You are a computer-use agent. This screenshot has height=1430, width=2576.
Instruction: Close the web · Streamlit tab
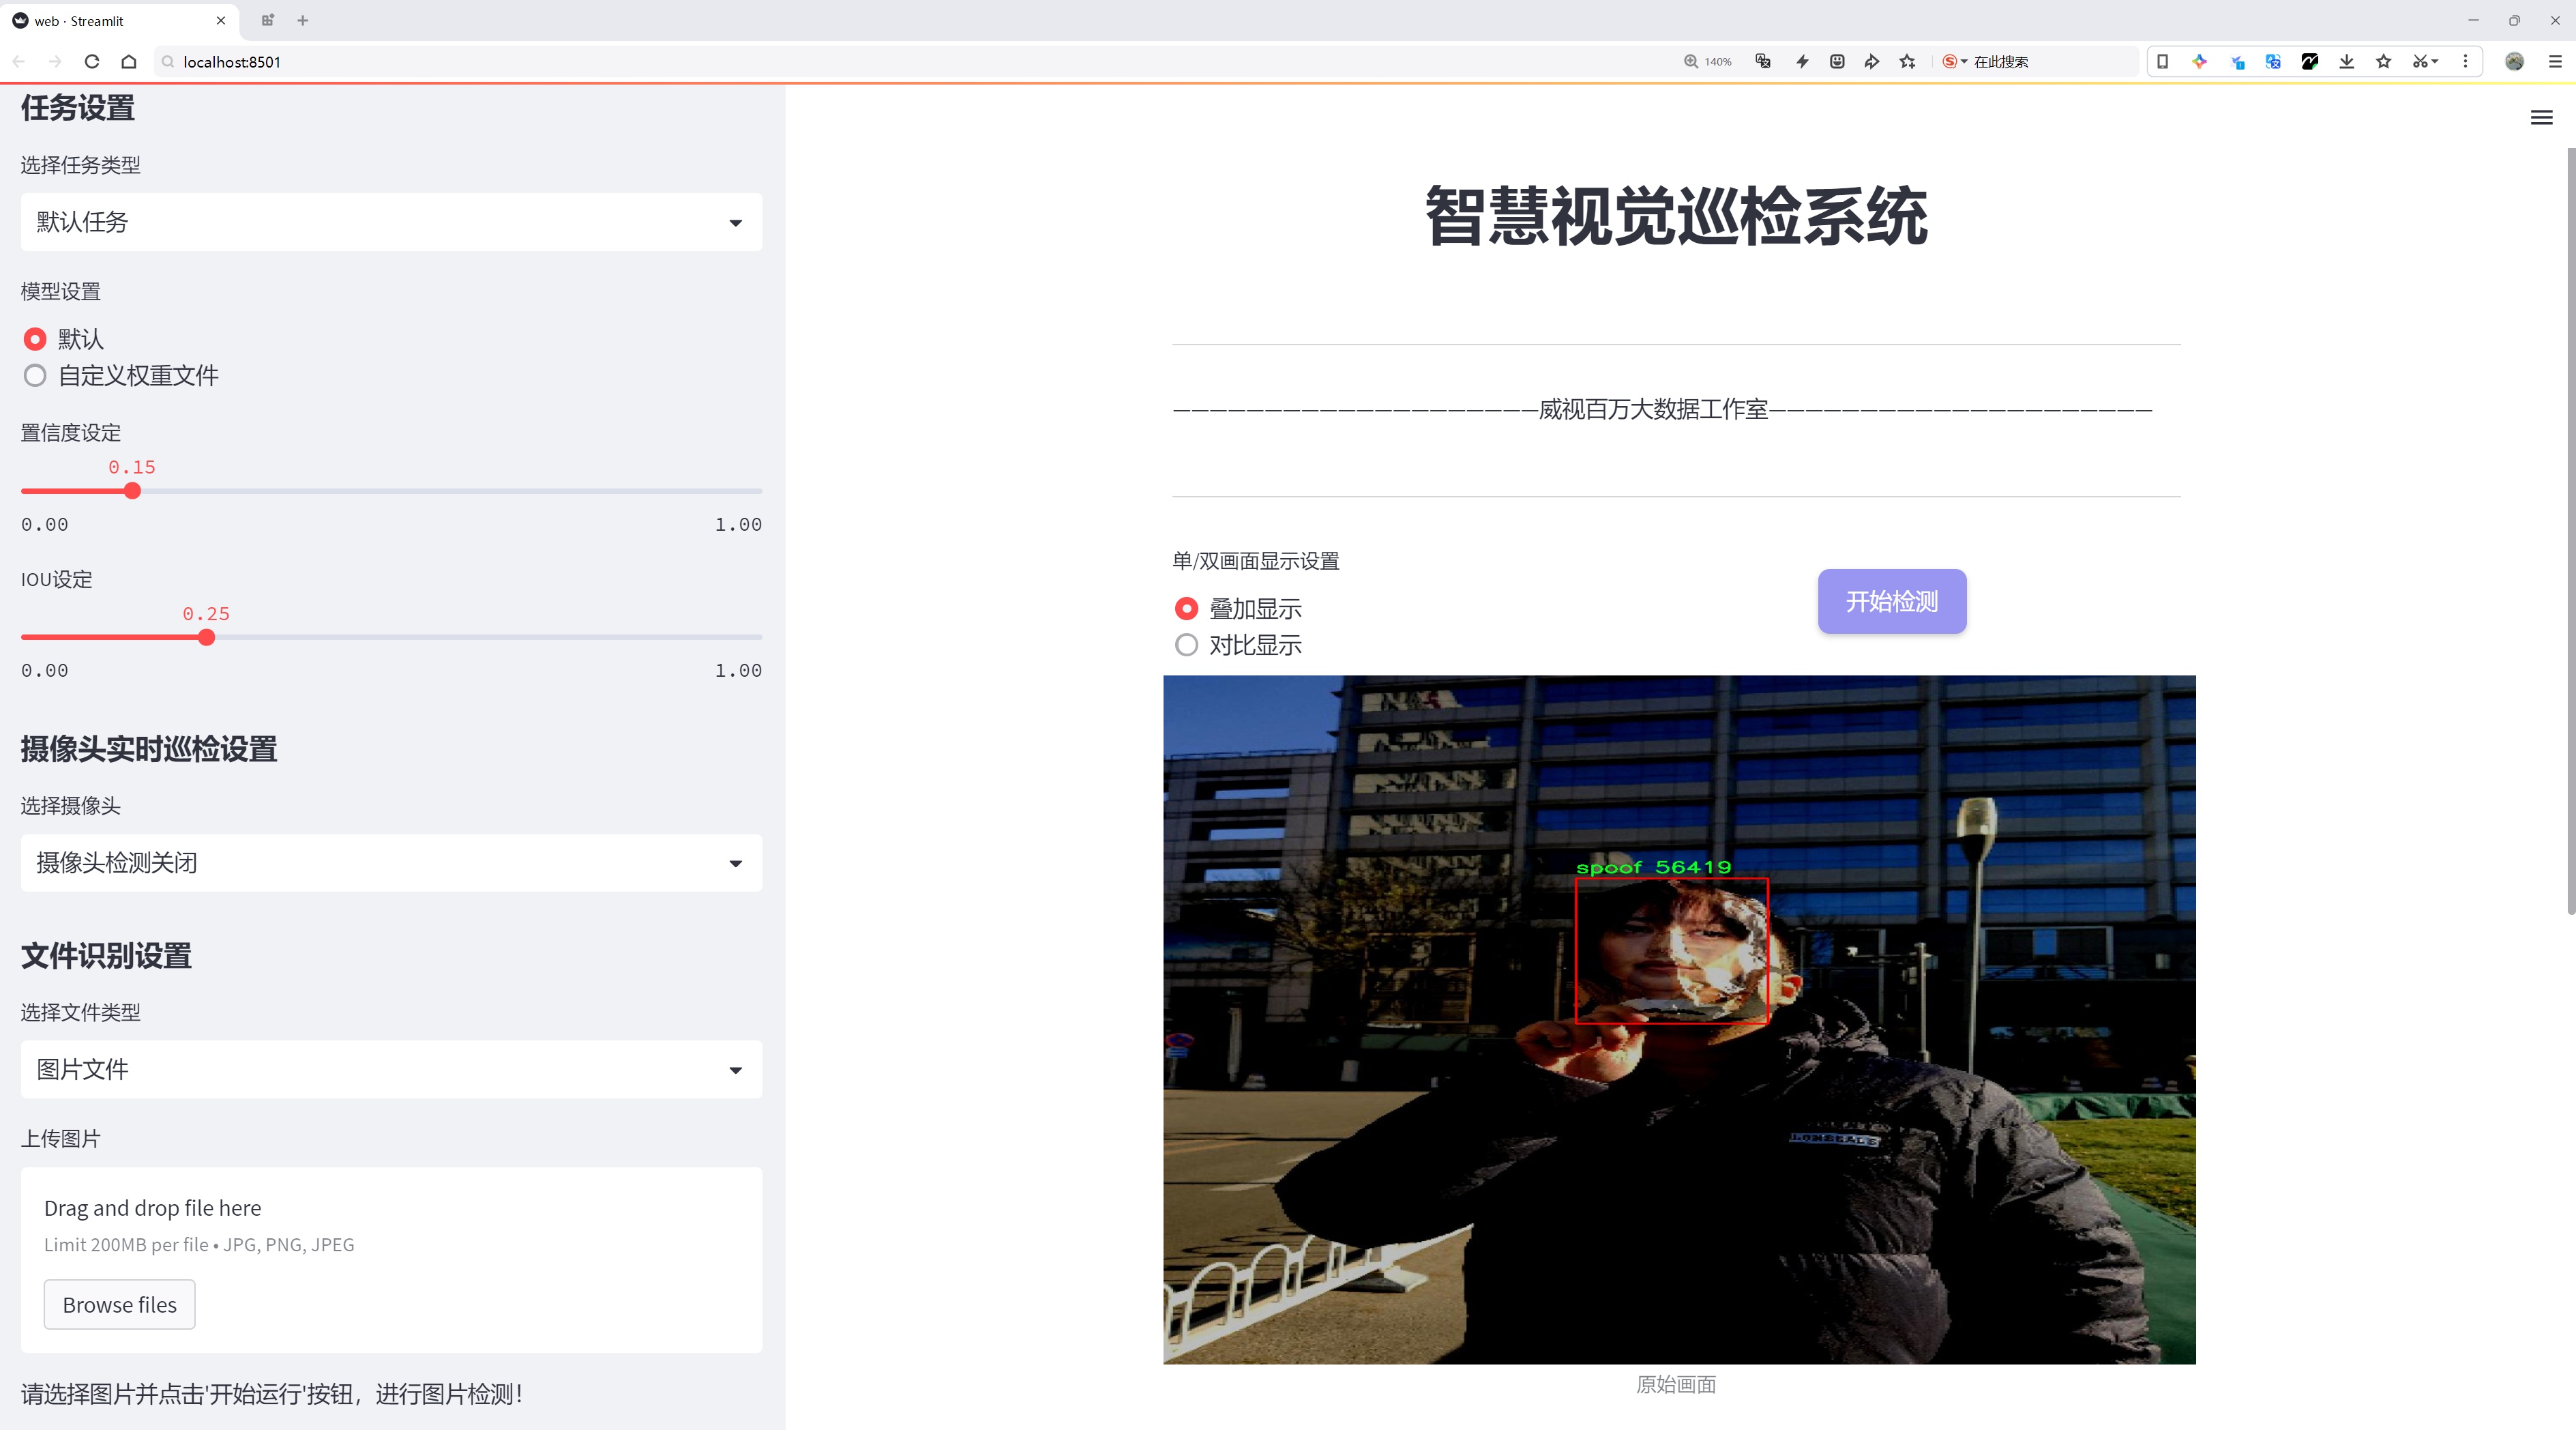(221, 20)
